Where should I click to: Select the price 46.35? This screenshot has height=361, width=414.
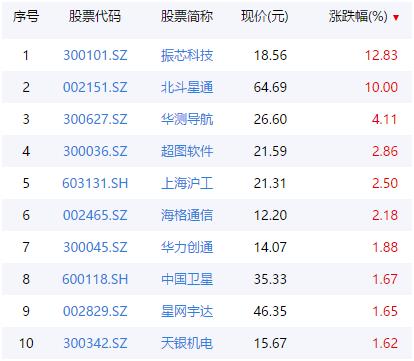tap(270, 311)
